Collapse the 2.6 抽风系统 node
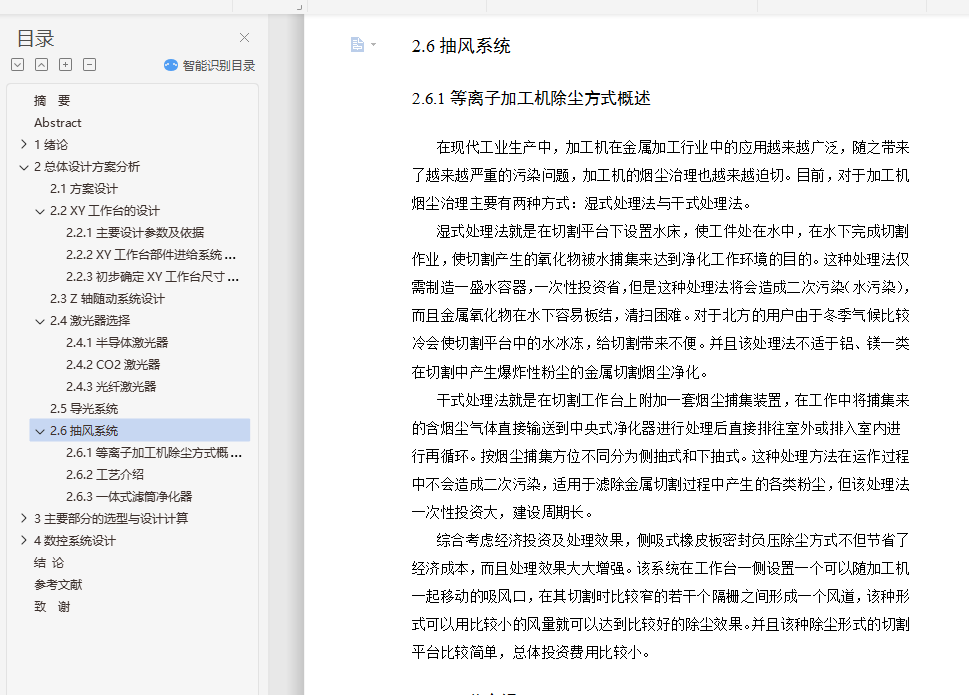Viewport: 969px width, 695px height. [x=40, y=431]
